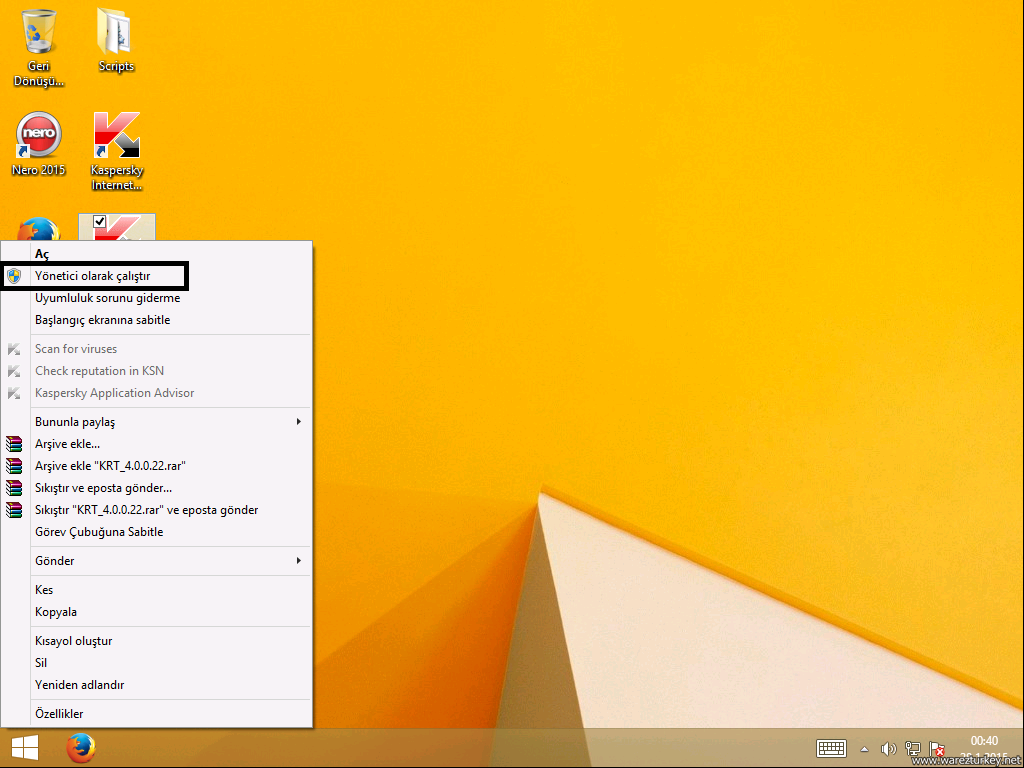The height and width of the screenshot is (768, 1024).
Task: Open the touch keyboard from taskbar
Action: click(x=832, y=748)
